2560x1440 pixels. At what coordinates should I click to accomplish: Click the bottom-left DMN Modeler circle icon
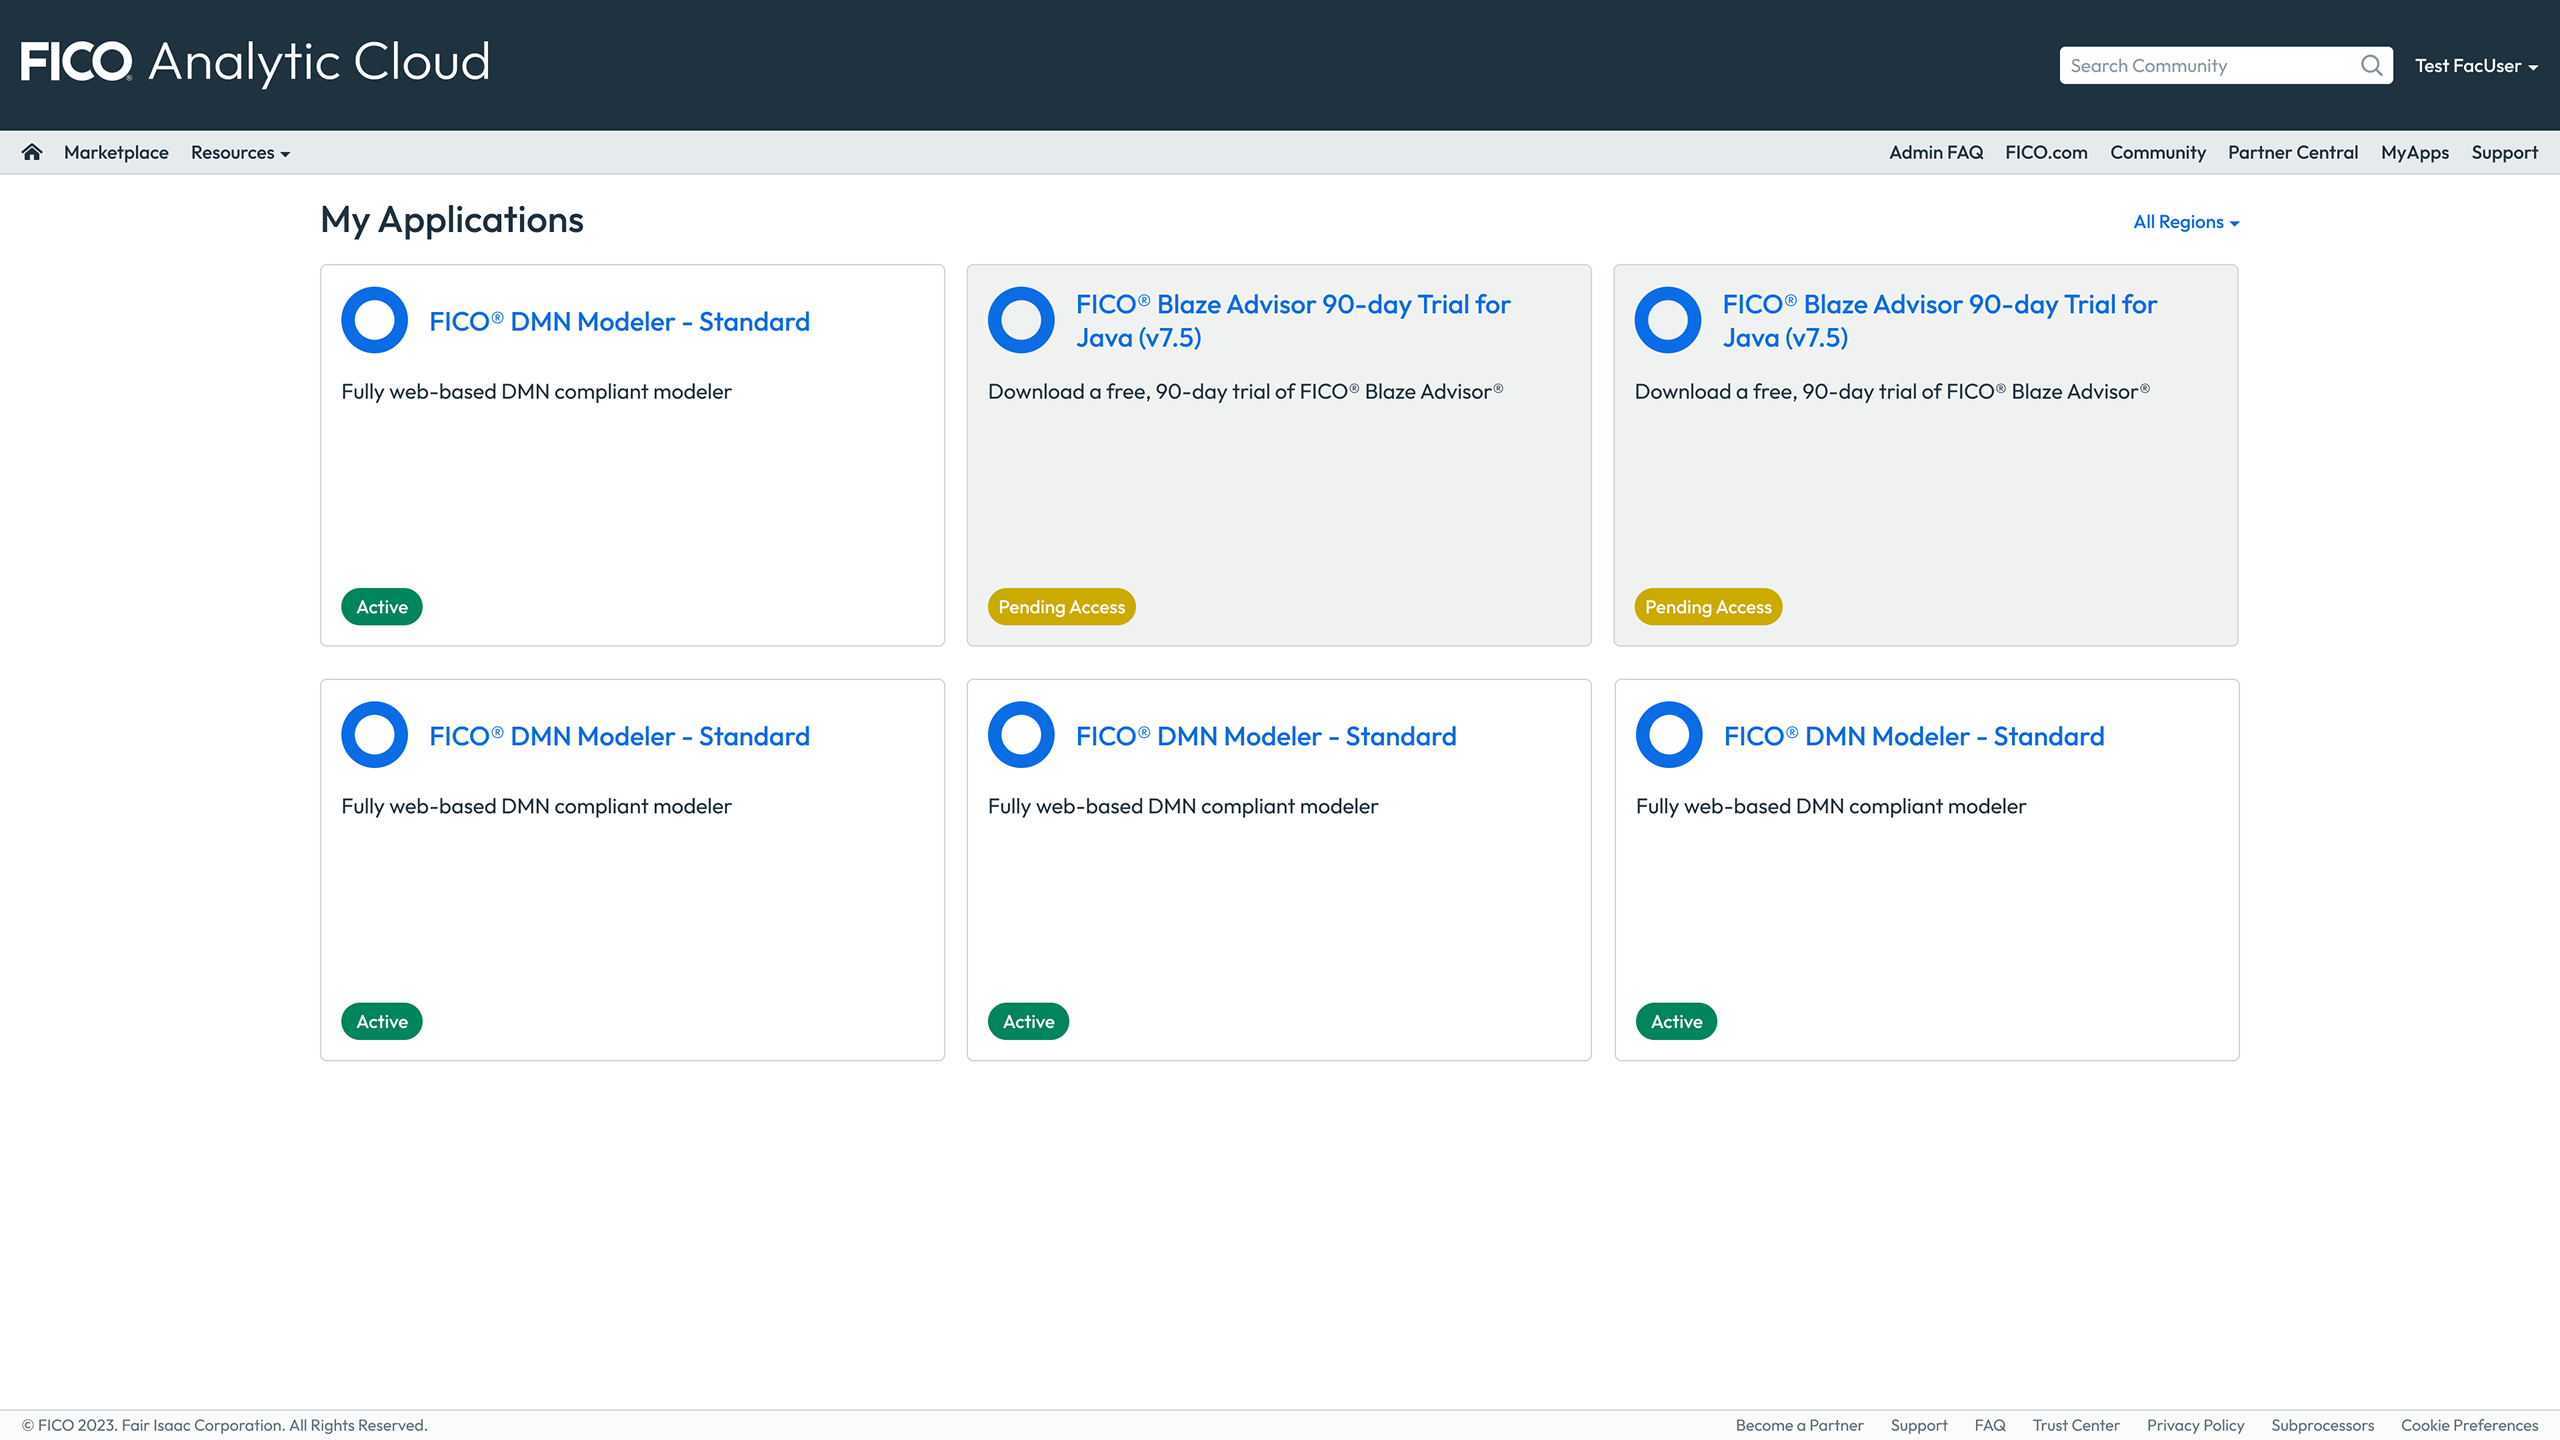click(x=374, y=735)
